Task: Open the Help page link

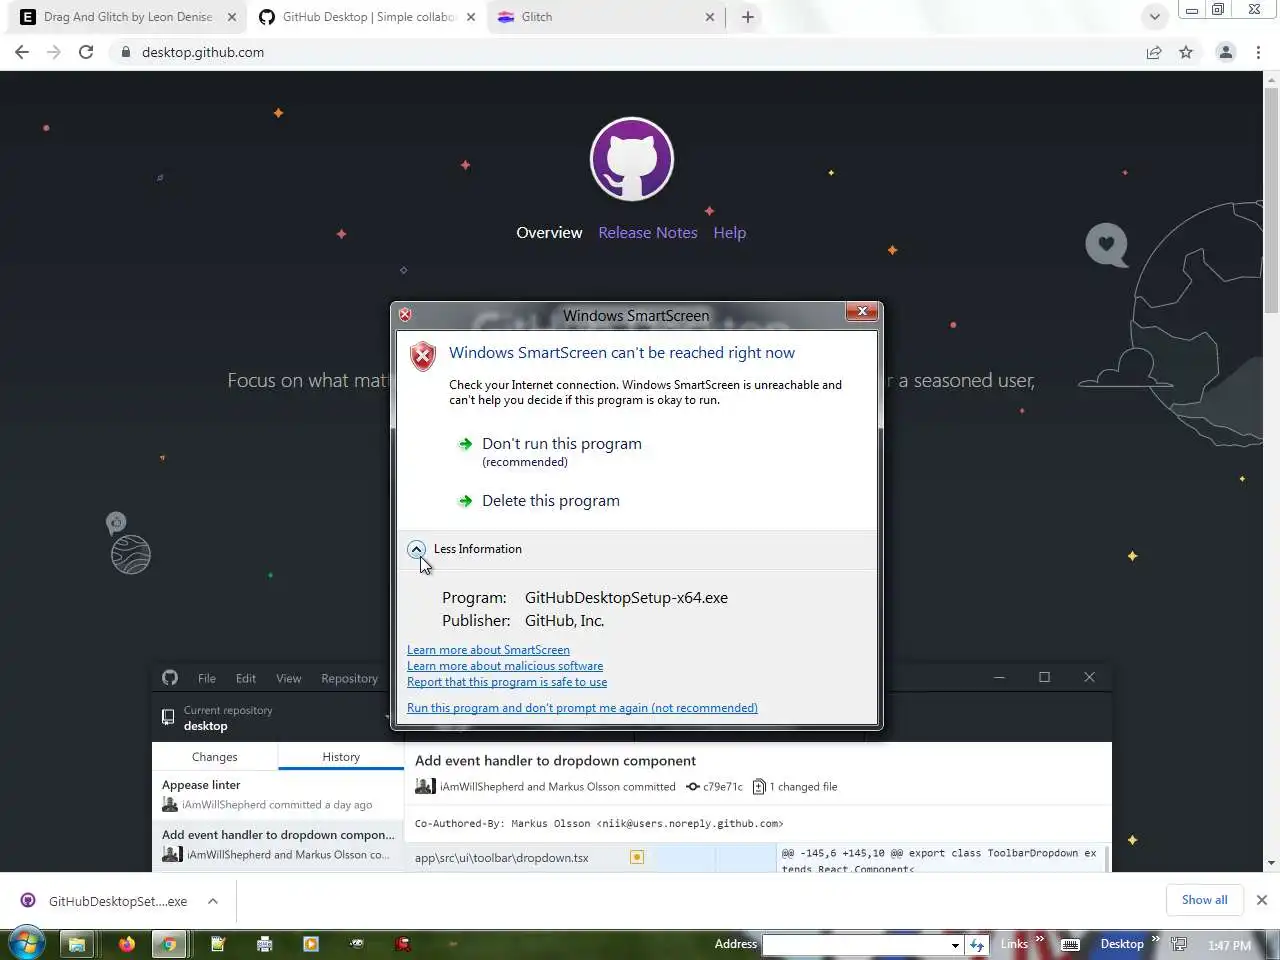Action: coord(730,233)
